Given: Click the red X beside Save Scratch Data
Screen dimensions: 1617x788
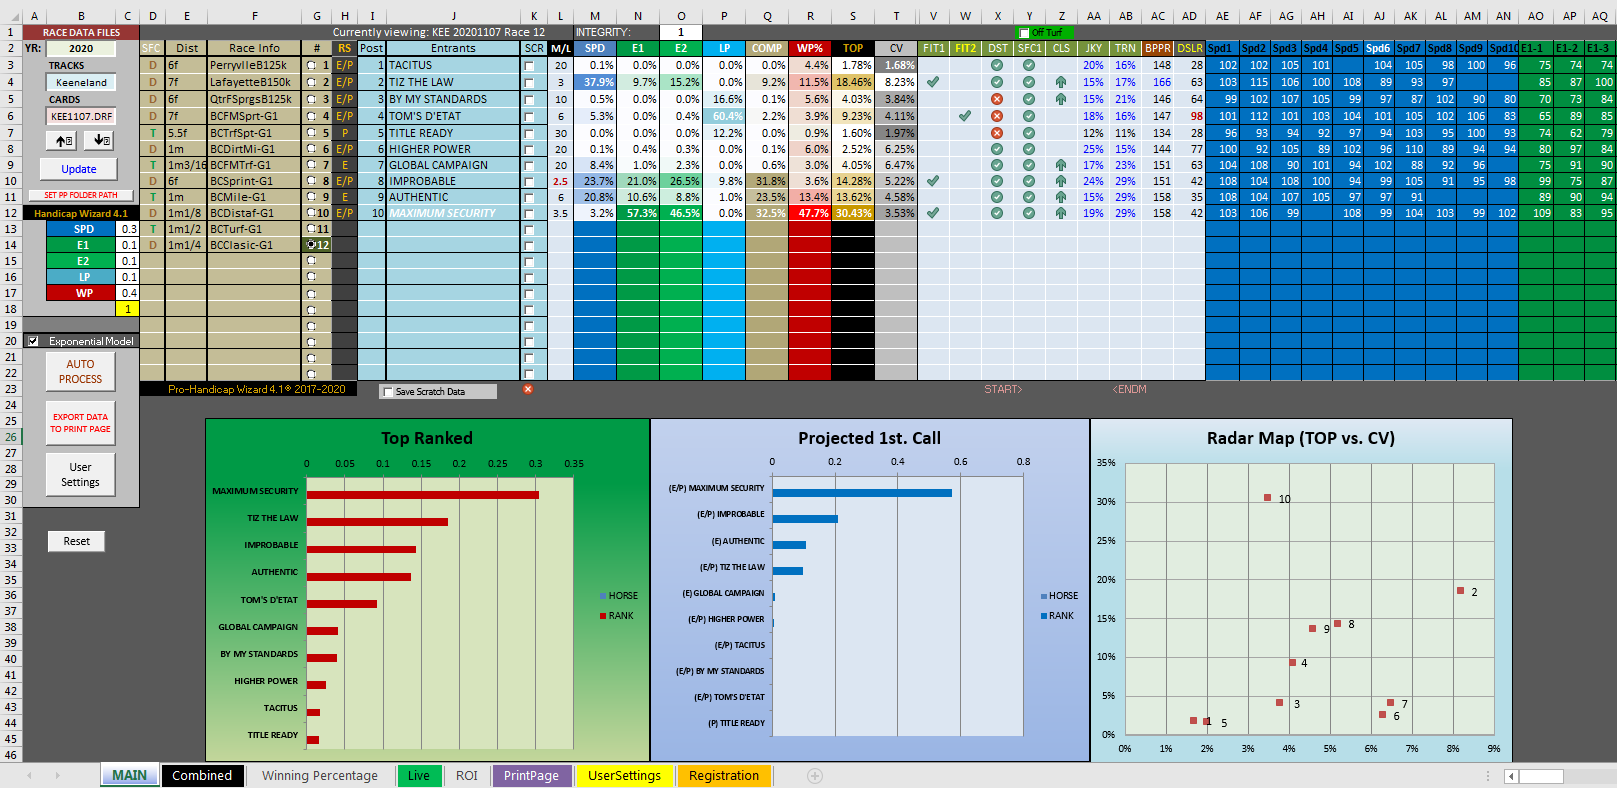Looking at the screenshot, I should (x=528, y=390).
